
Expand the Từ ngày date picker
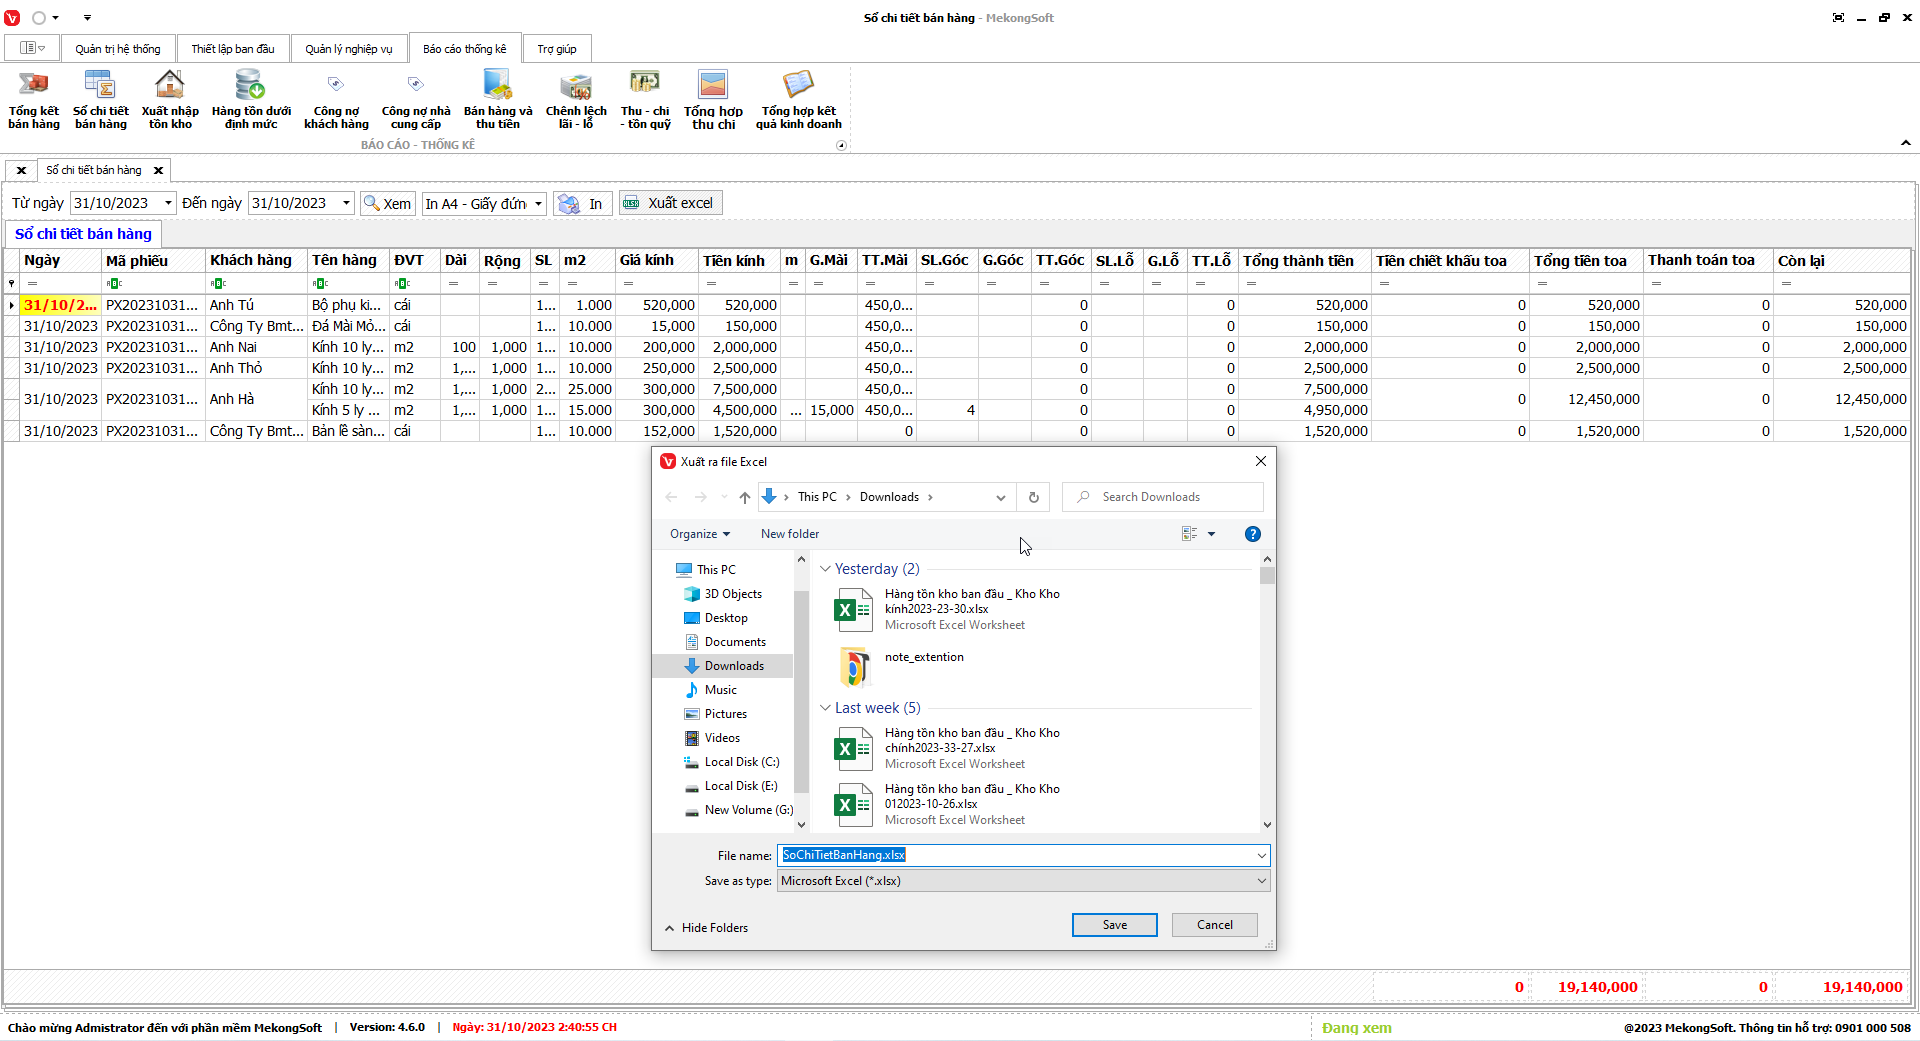pyautogui.click(x=168, y=203)
